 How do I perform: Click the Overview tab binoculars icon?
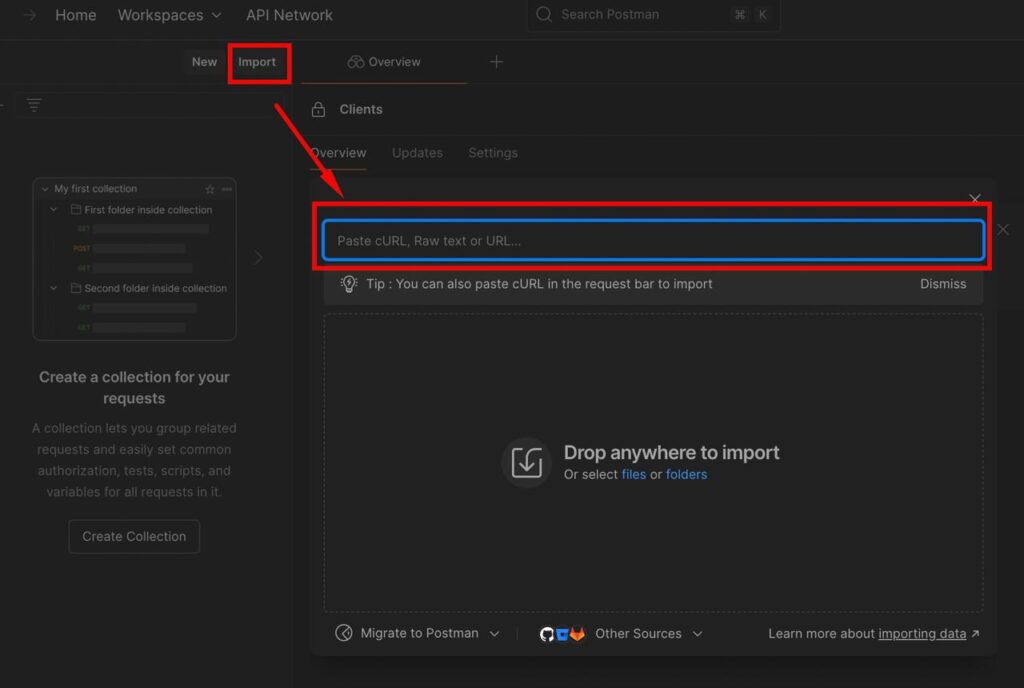coord(355,62)
